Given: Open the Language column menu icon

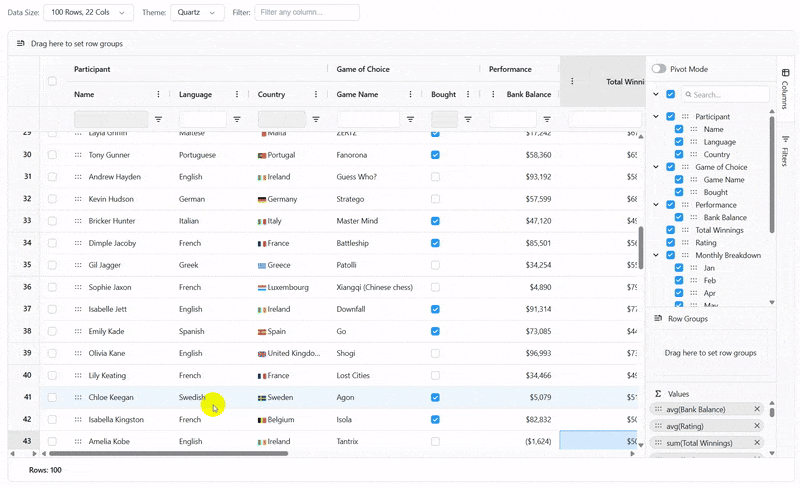Looking at the screenshot, I should (x=237, y=94).
